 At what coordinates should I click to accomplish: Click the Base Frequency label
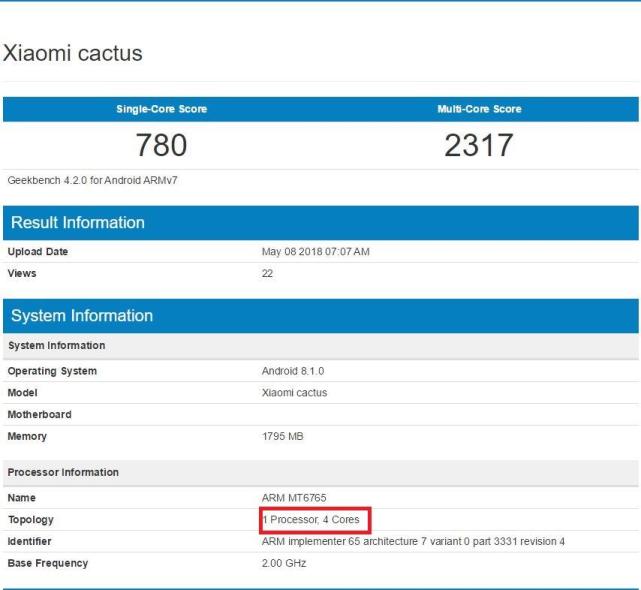[48, 563]
